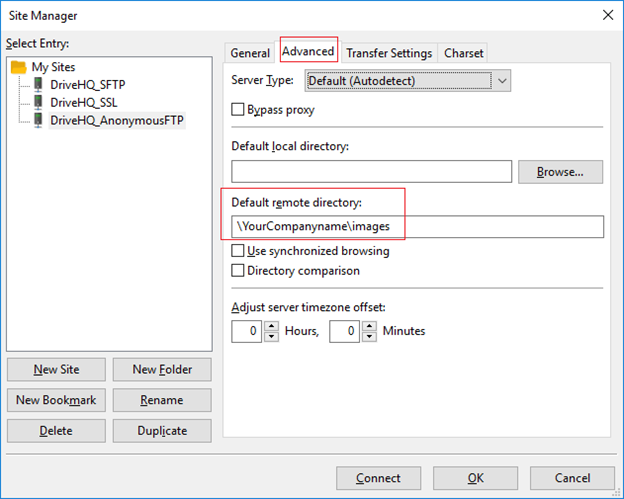
Task: Select the DriveHQ_SFTP server icon
Action: point(39,85)
